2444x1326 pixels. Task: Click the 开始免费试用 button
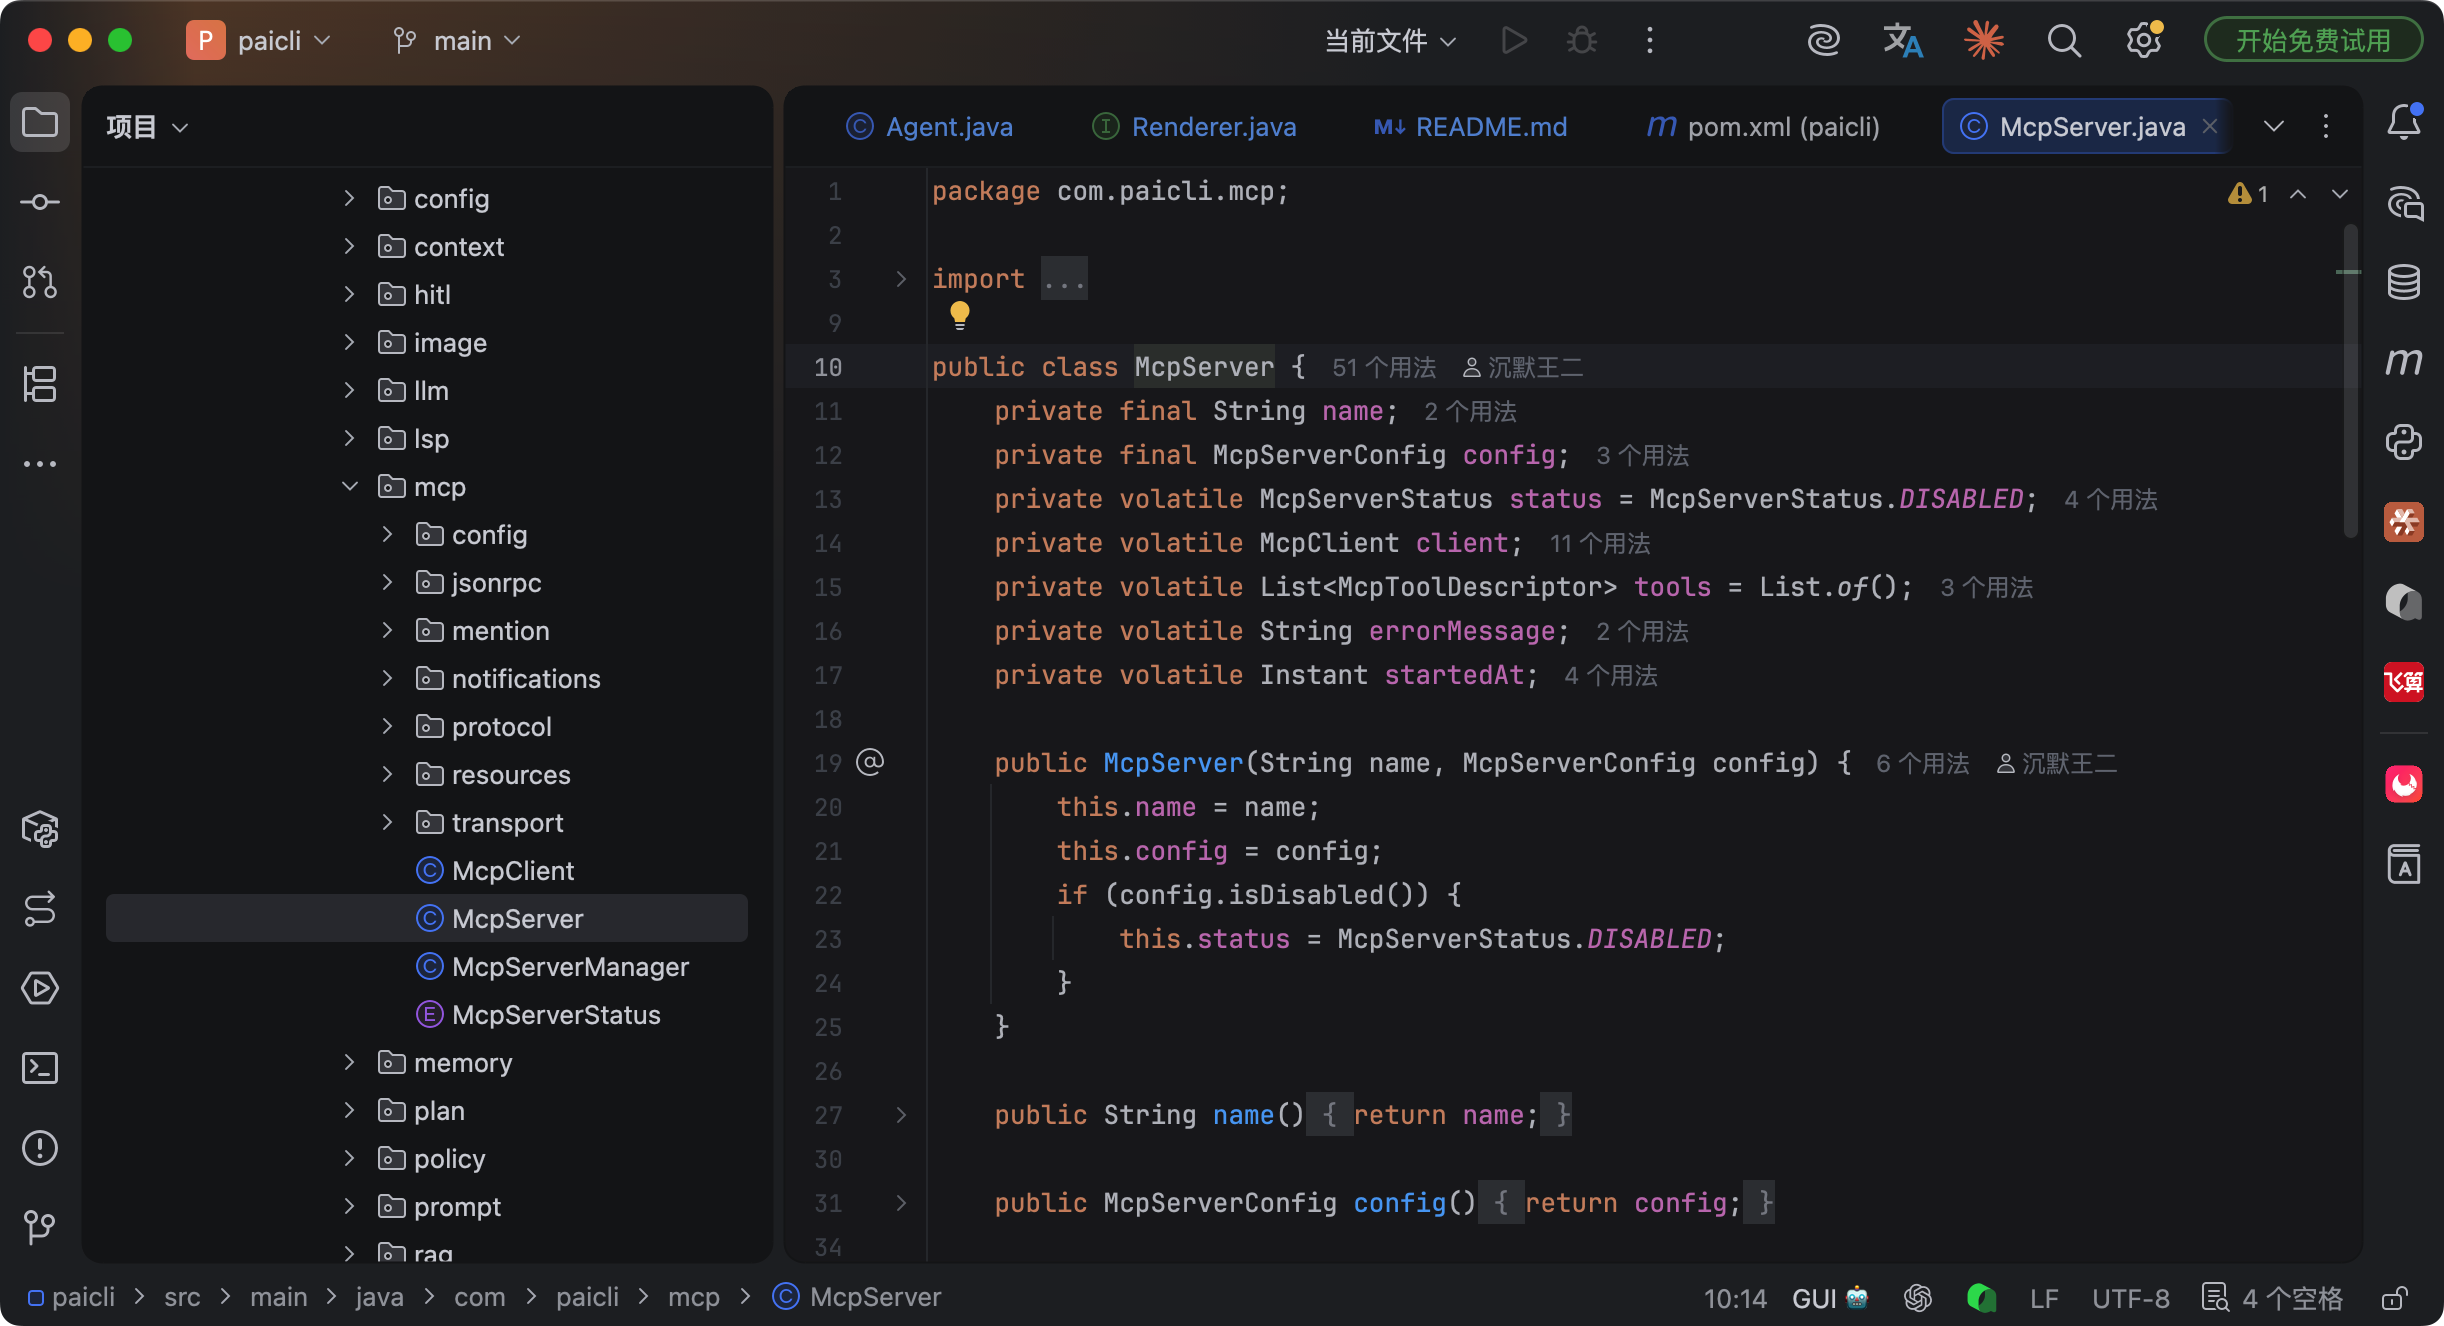[2313, 41]
